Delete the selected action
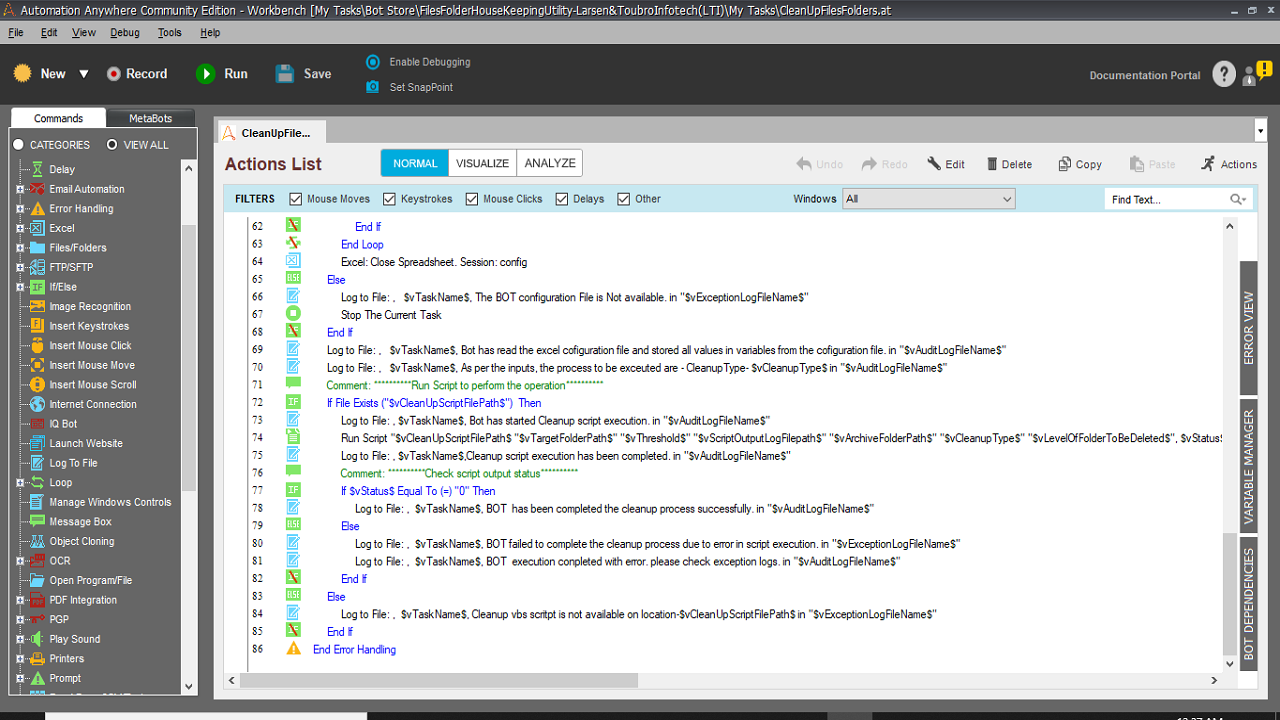1280x720 pixels. coord(1009,164)
